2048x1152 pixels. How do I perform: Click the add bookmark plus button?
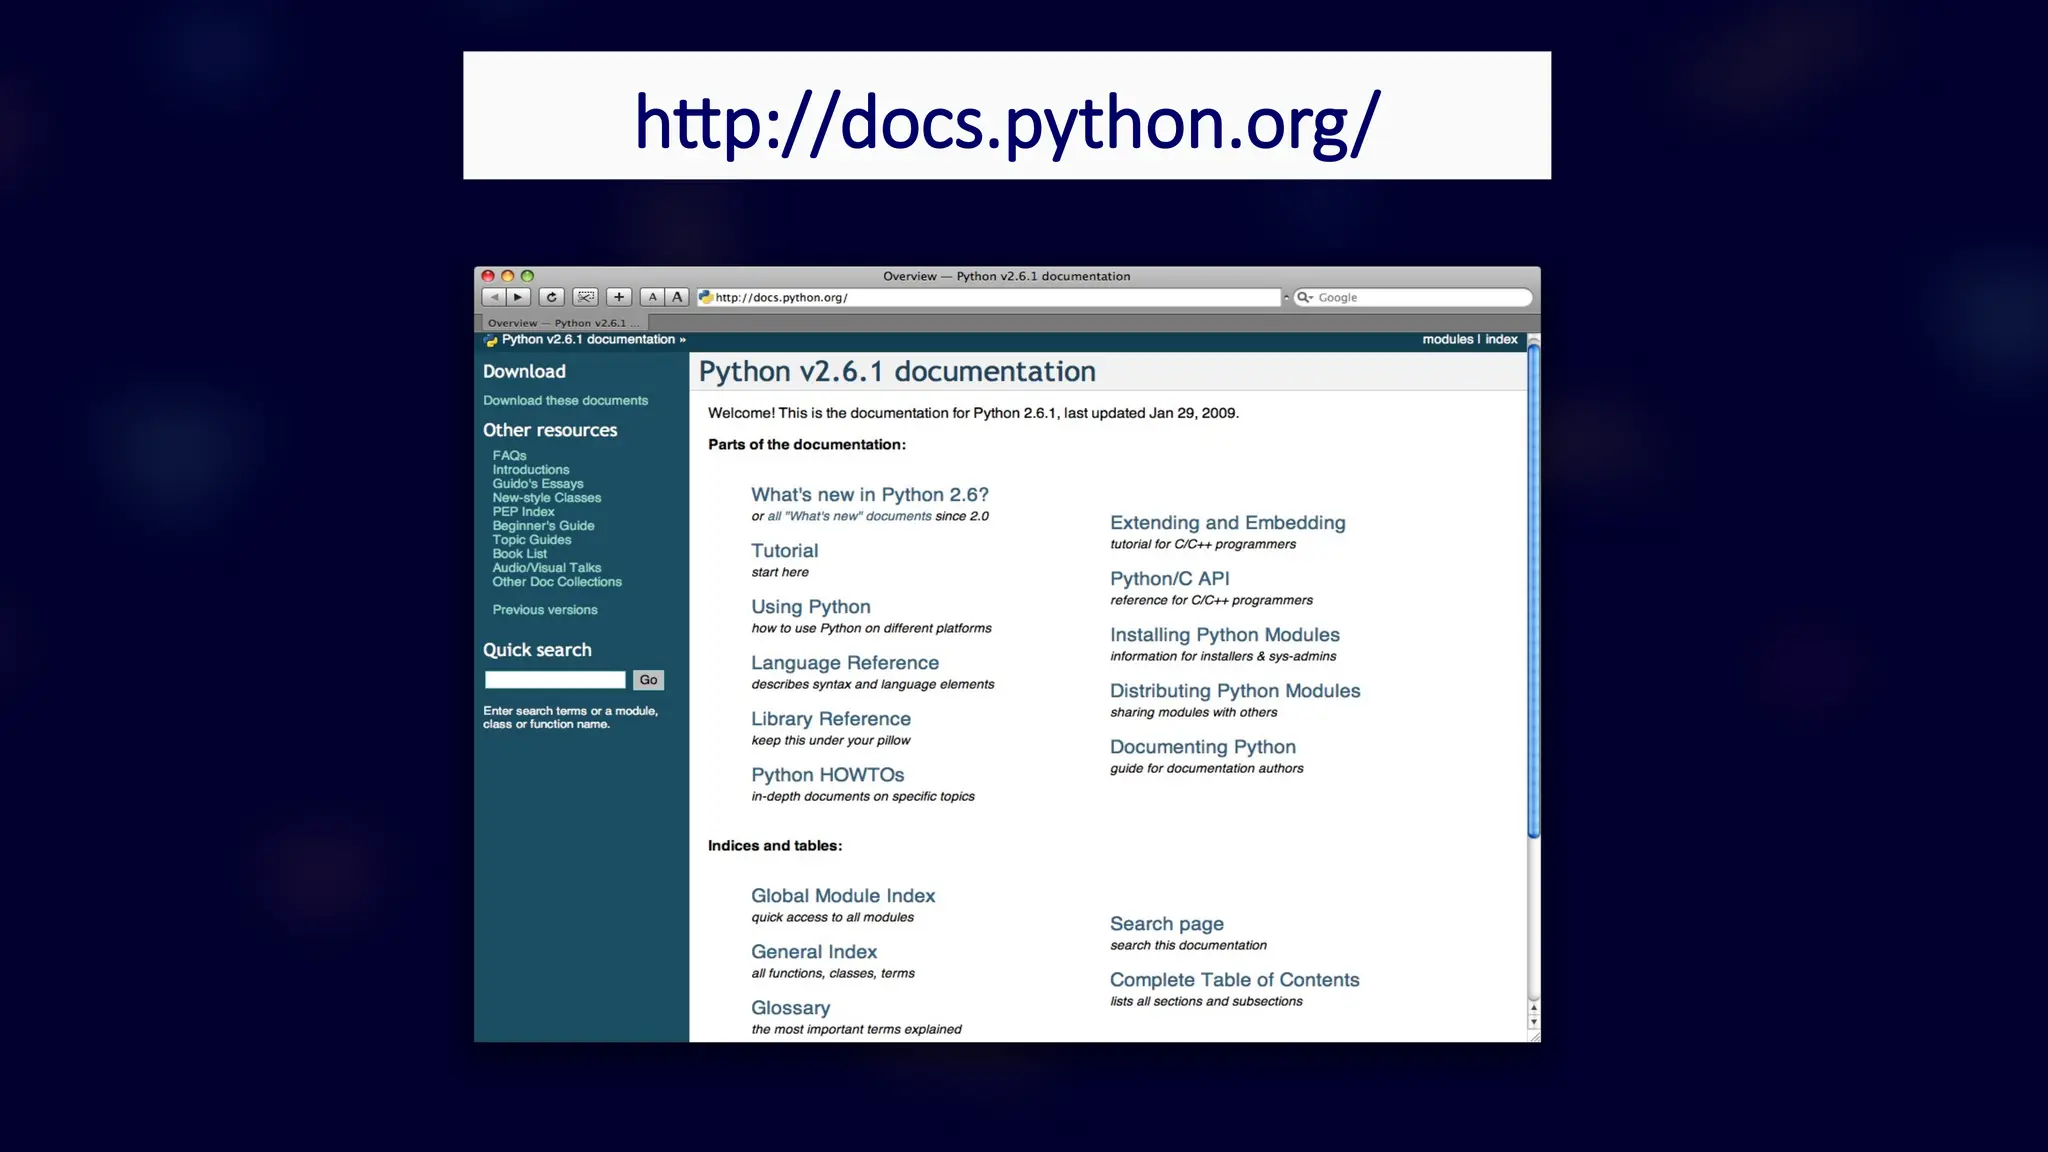(619, 297)
